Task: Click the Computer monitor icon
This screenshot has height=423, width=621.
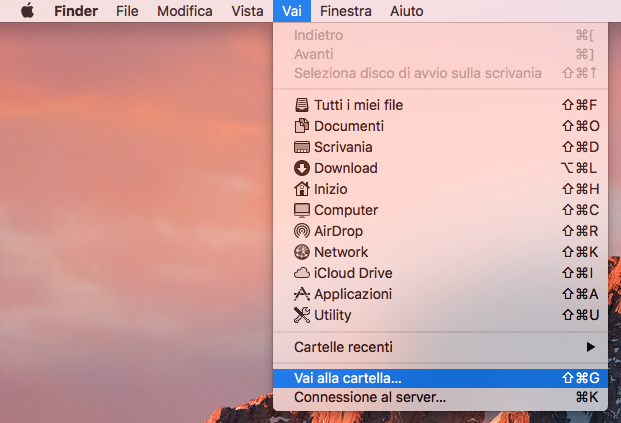Action: coord(302,210)
